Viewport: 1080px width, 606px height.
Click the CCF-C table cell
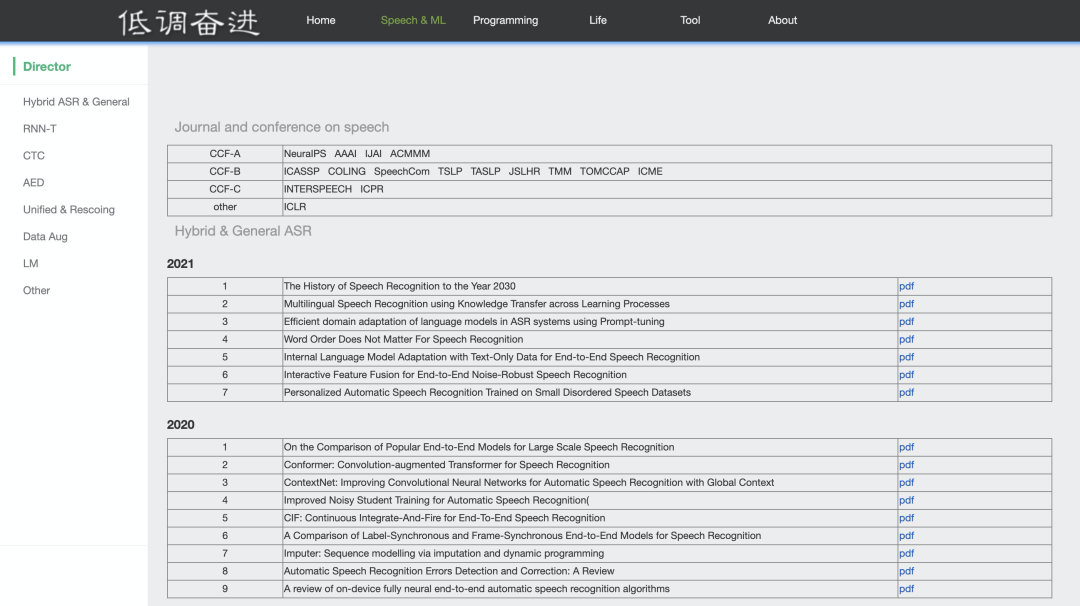pyautogui.click(x=225, y=189)
